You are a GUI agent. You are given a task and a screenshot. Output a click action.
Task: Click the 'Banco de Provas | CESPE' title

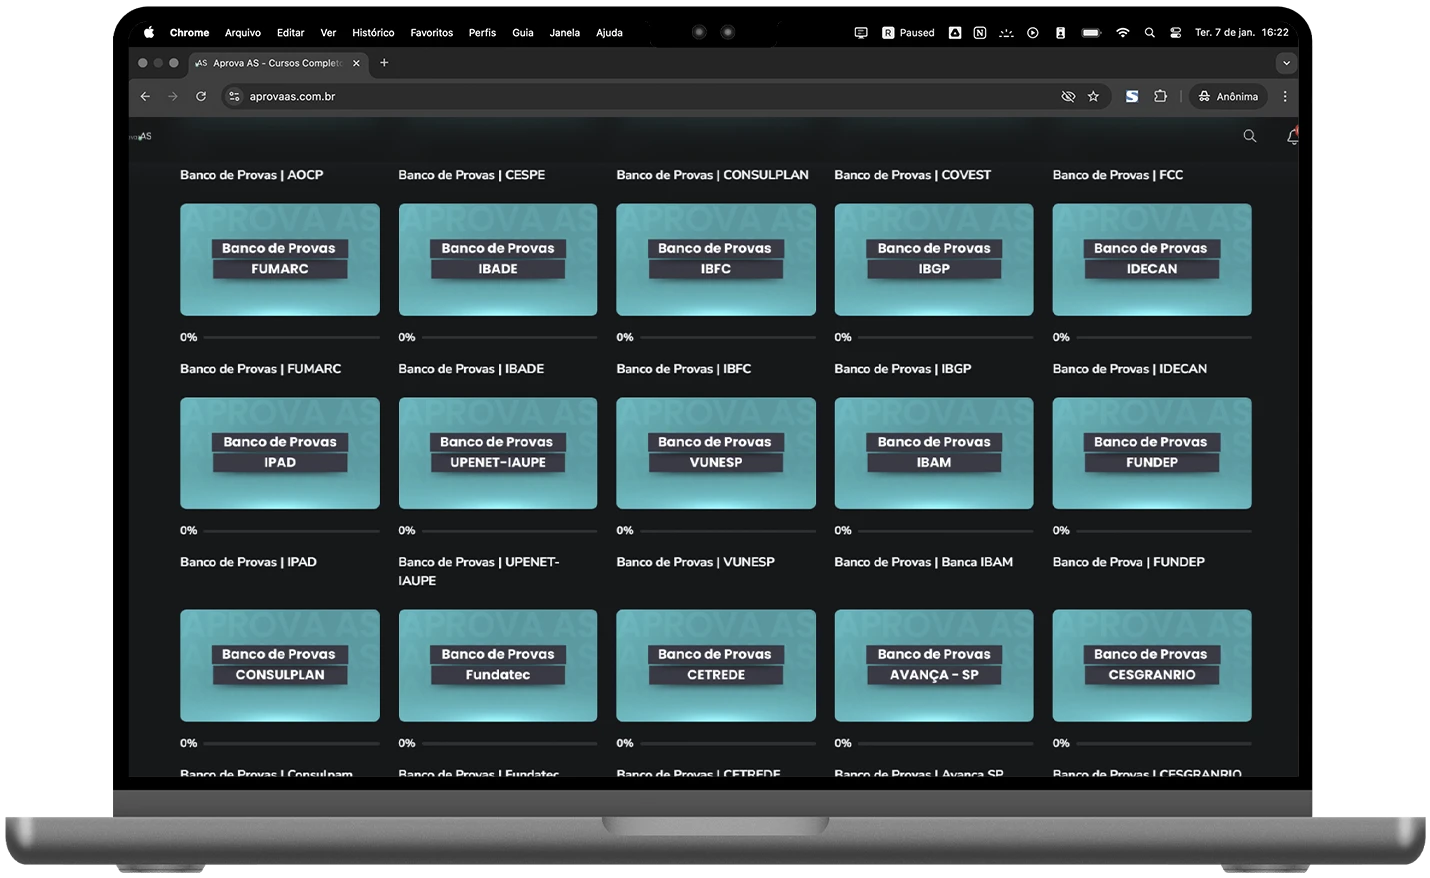[x=472, y=175]
